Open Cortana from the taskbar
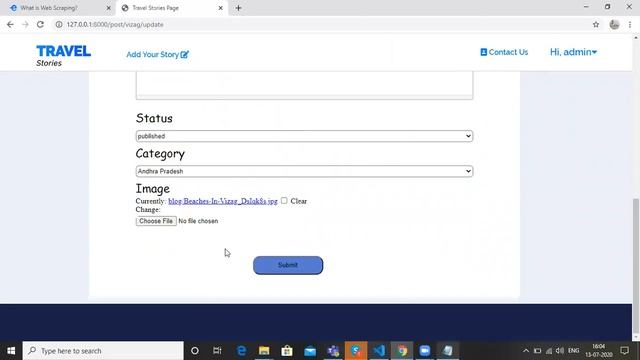This screenshot has width=640, height=360. tap(195, 351)
